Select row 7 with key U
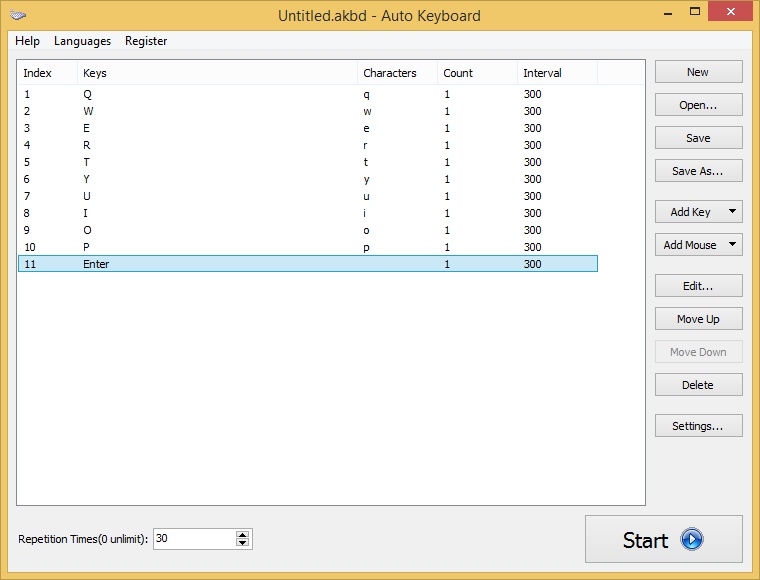Image resolution: width=760 pixels, height=580 pixels. pyautogui.click(x=308, y=196)
